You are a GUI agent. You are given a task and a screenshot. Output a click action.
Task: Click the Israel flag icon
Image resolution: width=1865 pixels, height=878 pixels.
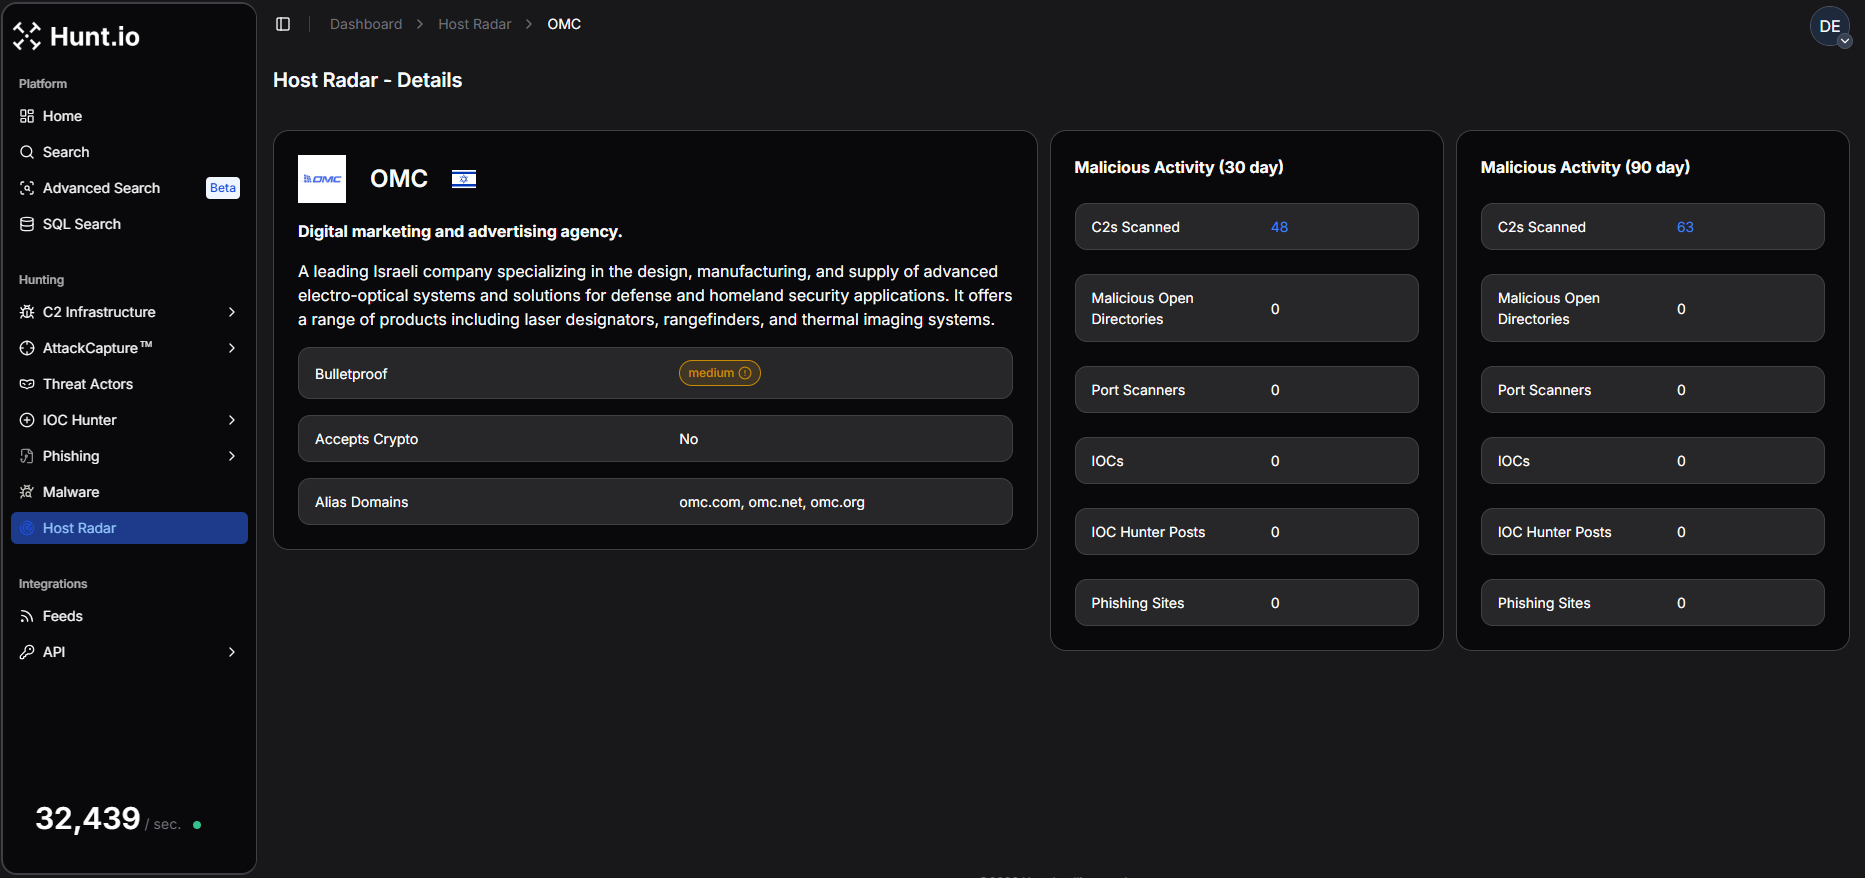[x=464, y=179]
